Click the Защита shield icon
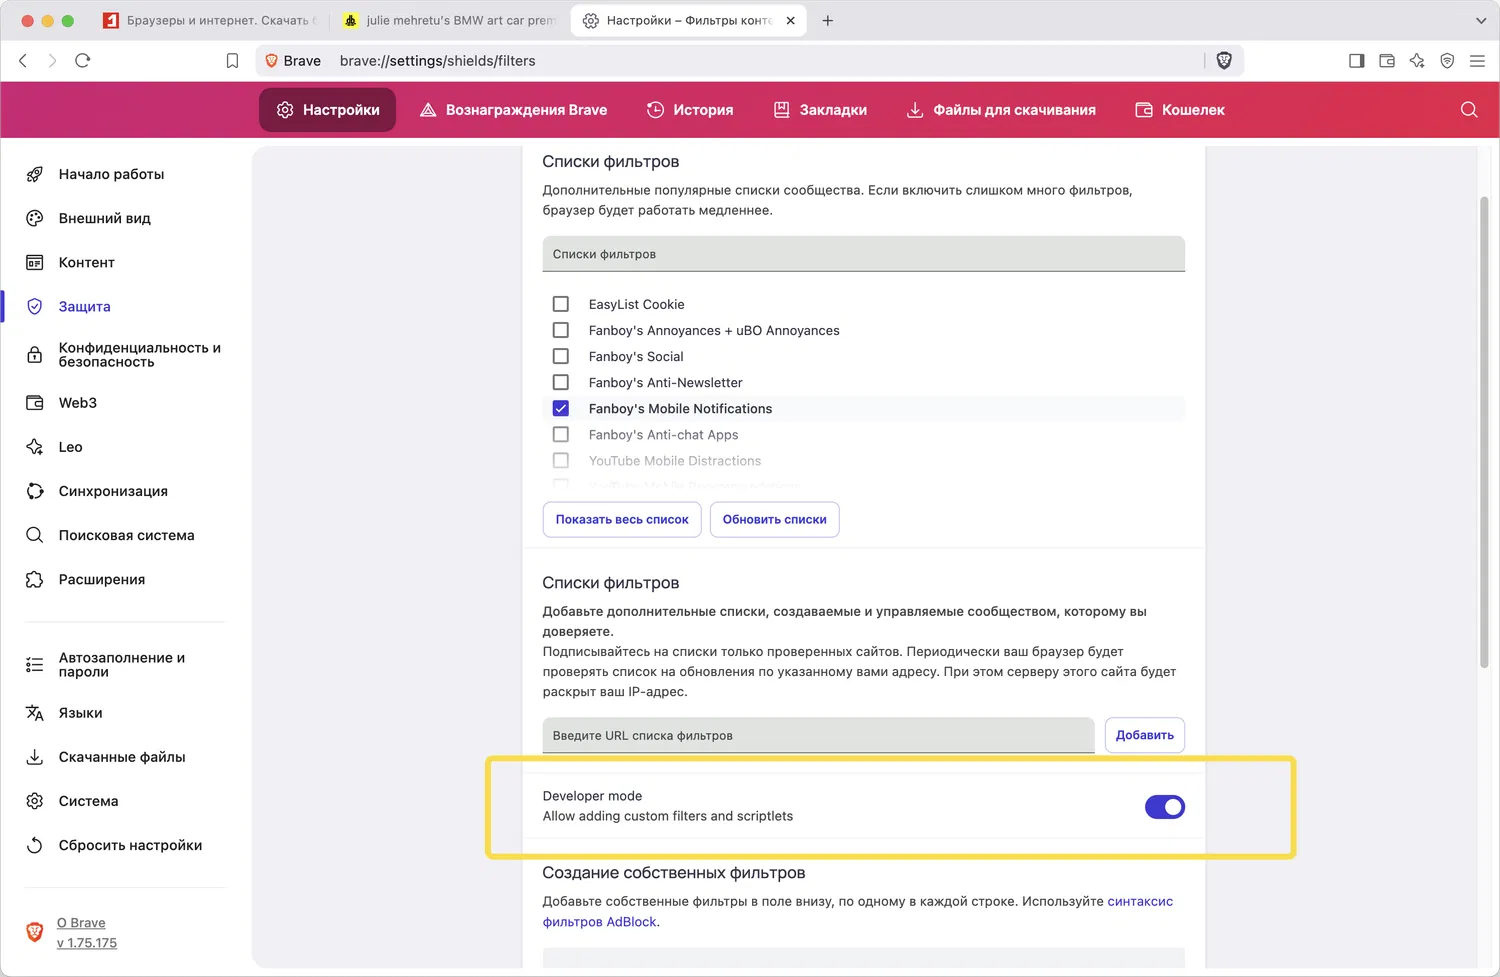This screenshot has height=977, width=1500. pos(35,306)
